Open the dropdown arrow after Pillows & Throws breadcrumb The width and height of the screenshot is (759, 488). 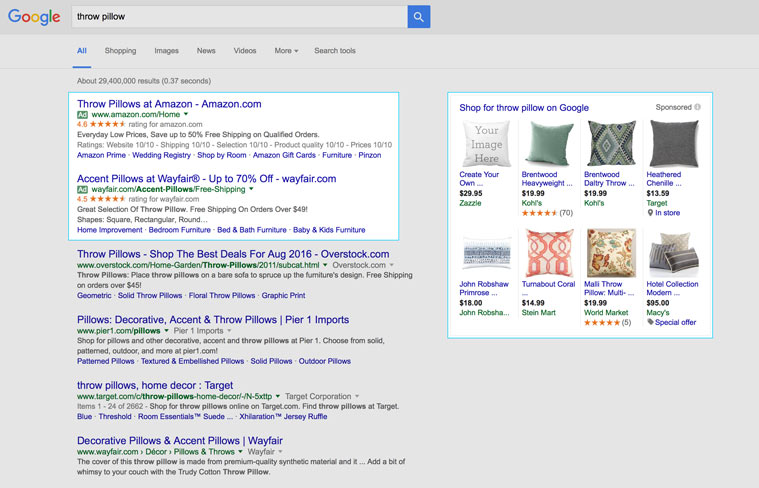coord(241,452)
